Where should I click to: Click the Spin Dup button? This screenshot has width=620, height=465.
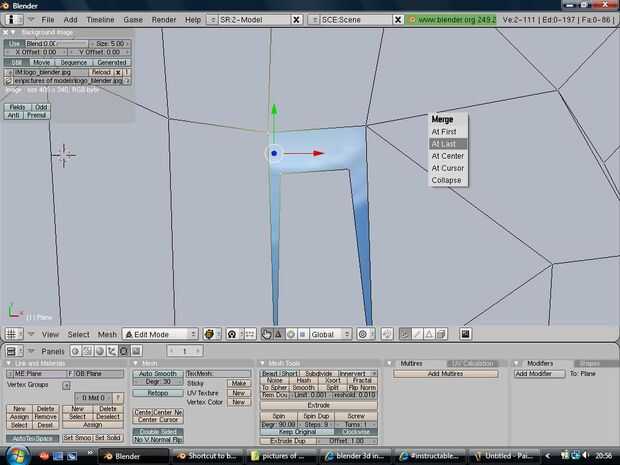(x=316, y=416)
